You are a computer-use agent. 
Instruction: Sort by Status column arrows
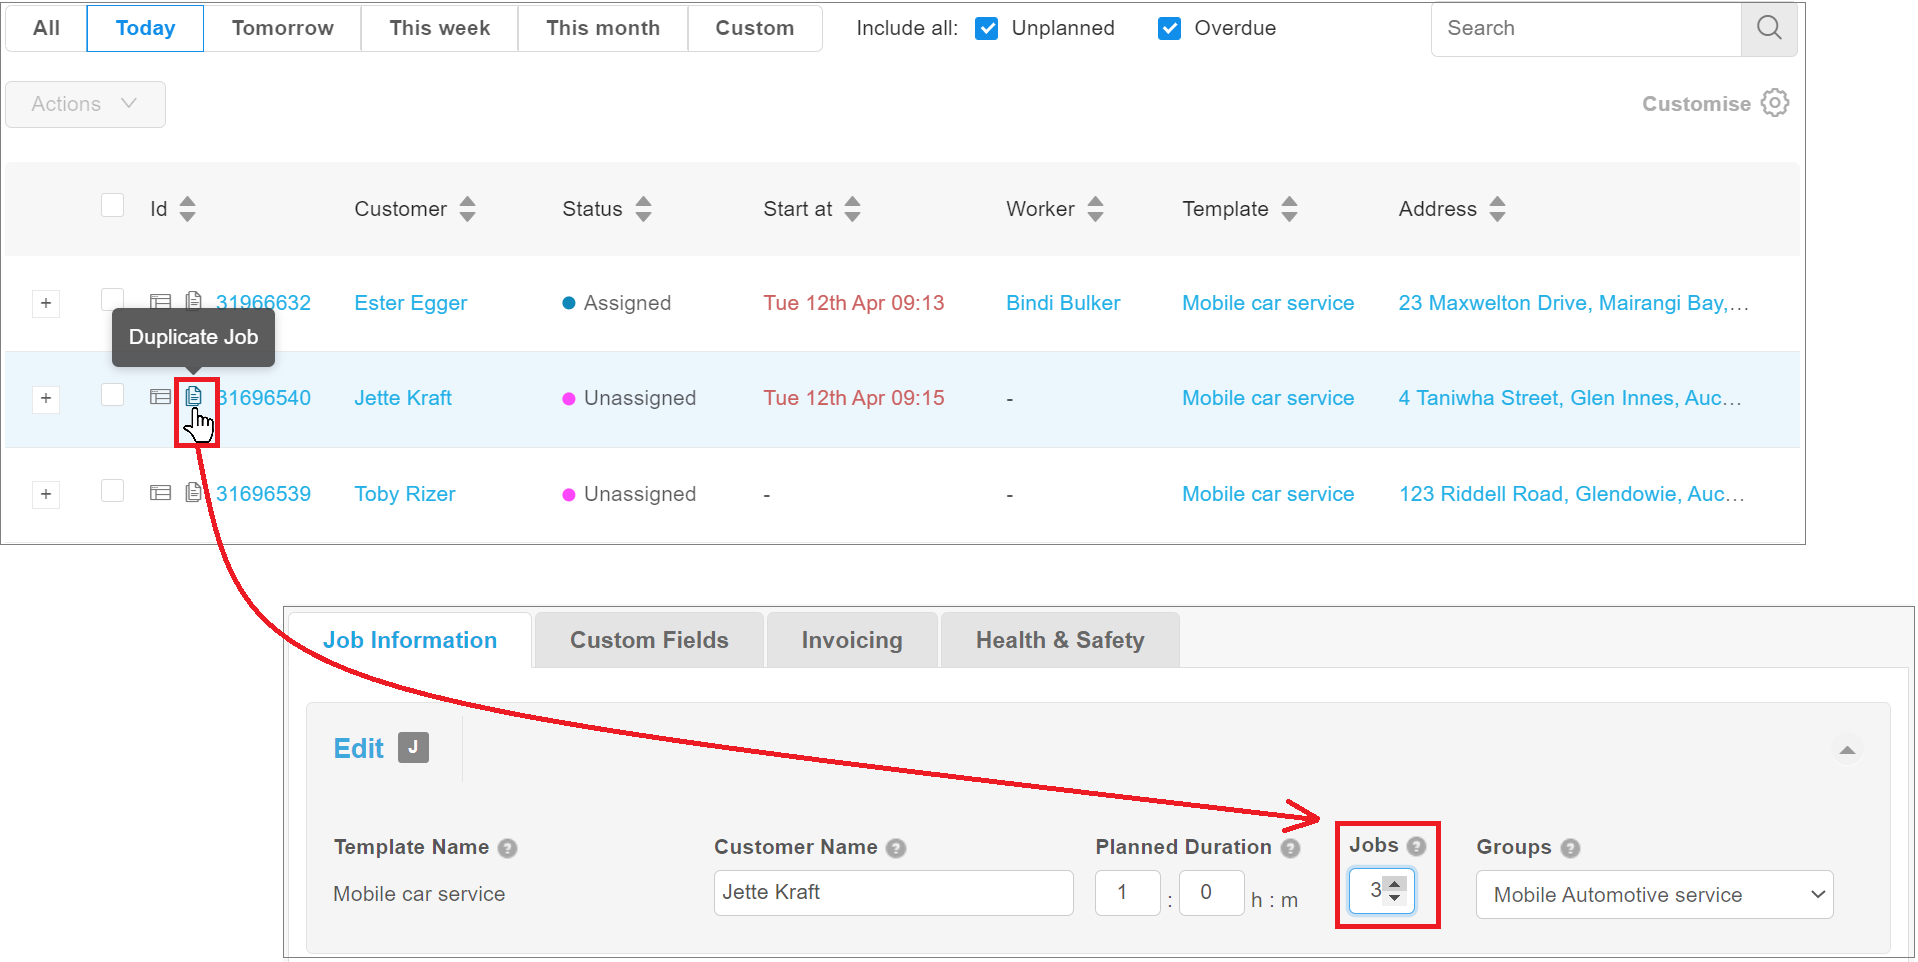(644, 209)
